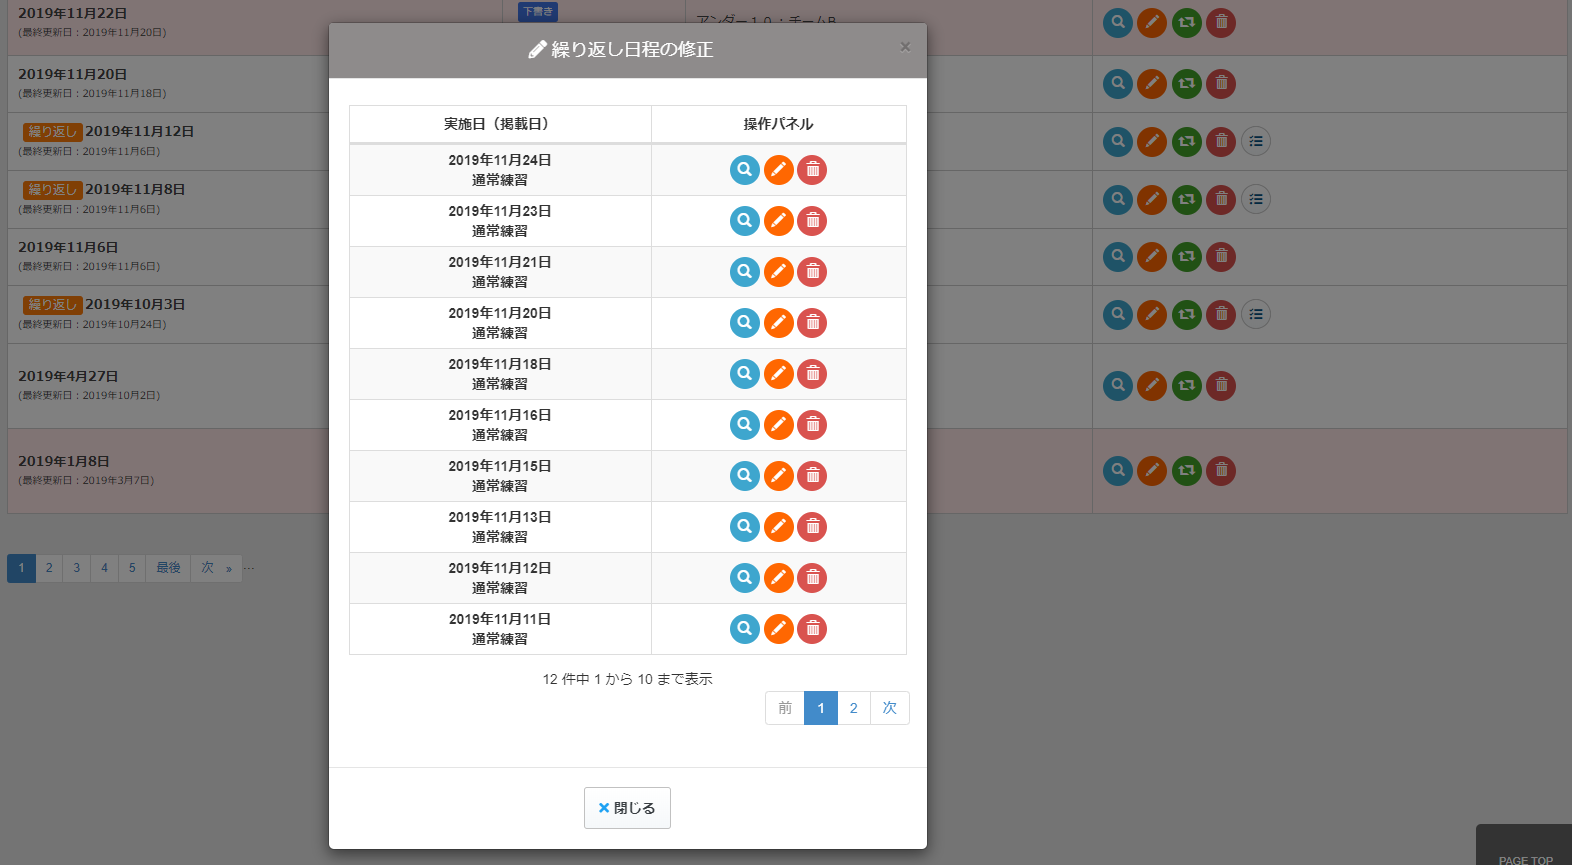Go to page 2 of the modal list

pos(853,708)
